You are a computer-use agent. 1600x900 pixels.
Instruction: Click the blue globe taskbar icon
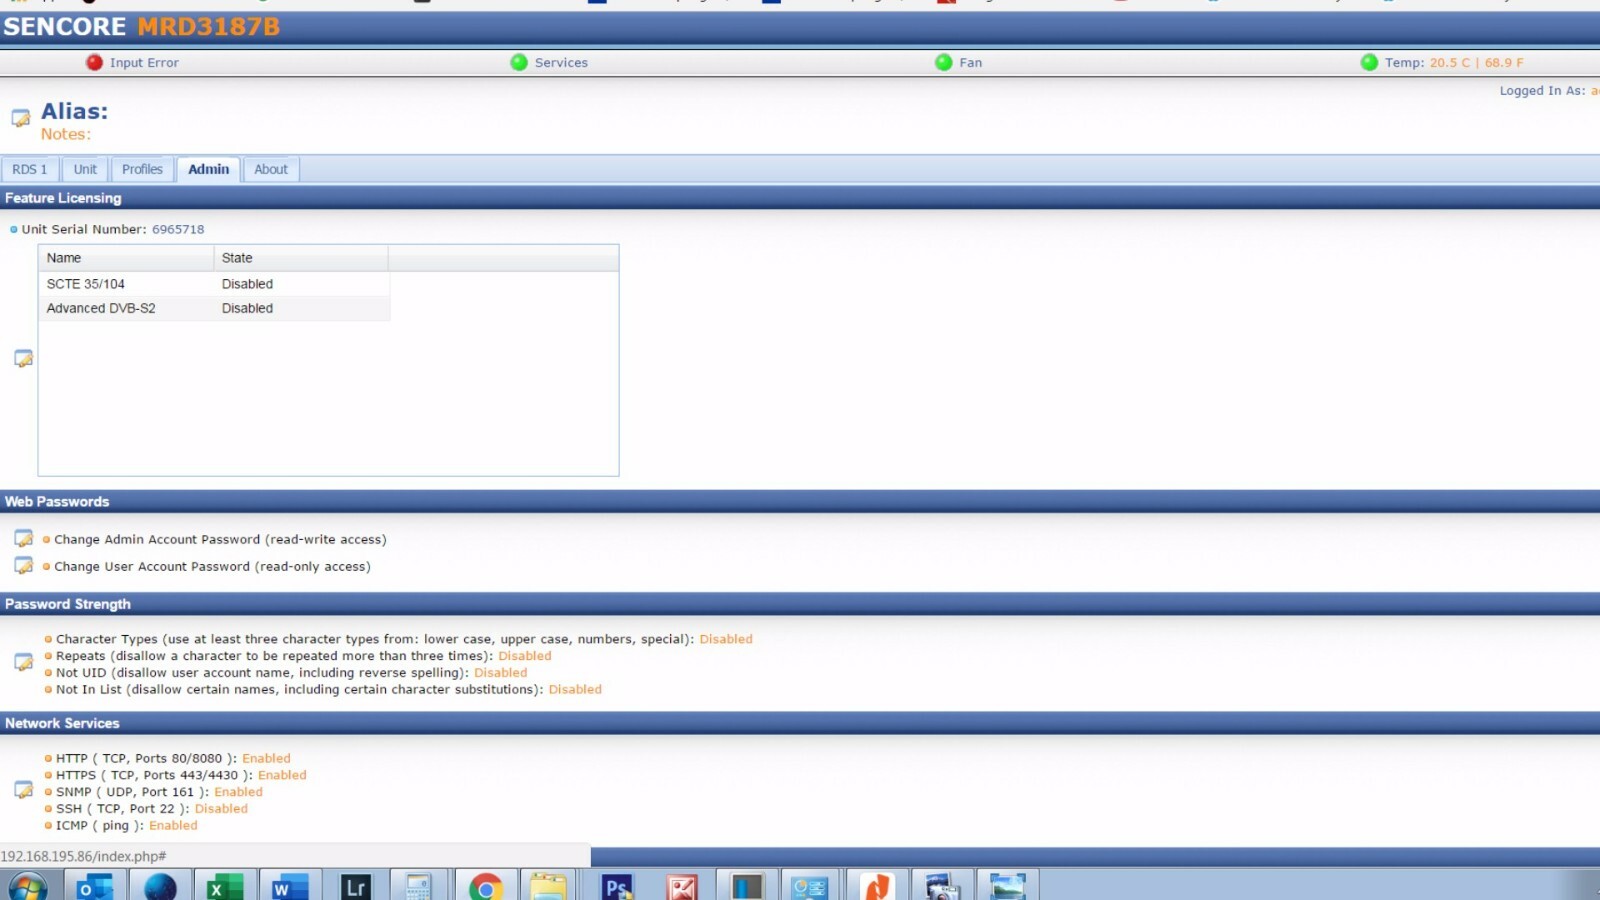click(x=160, y=886)
